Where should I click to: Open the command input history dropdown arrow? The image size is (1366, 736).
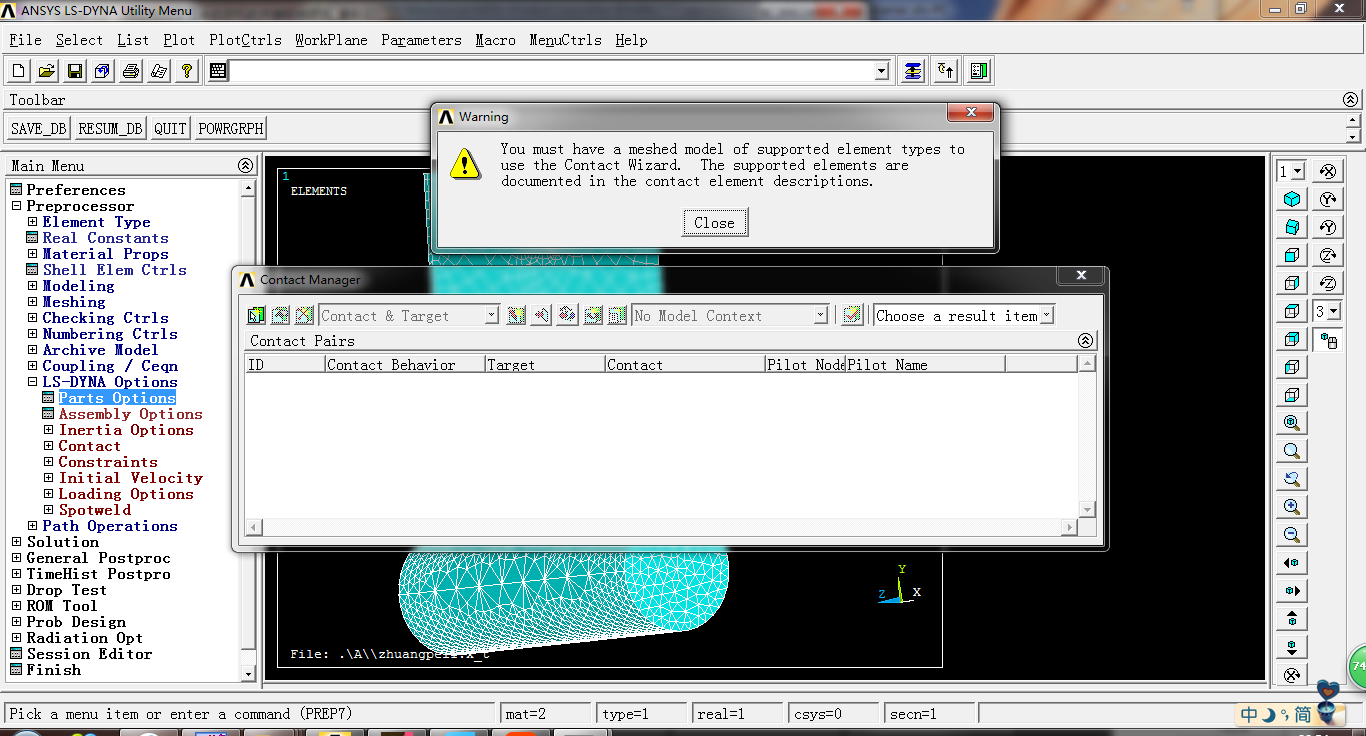pos(881,71)
